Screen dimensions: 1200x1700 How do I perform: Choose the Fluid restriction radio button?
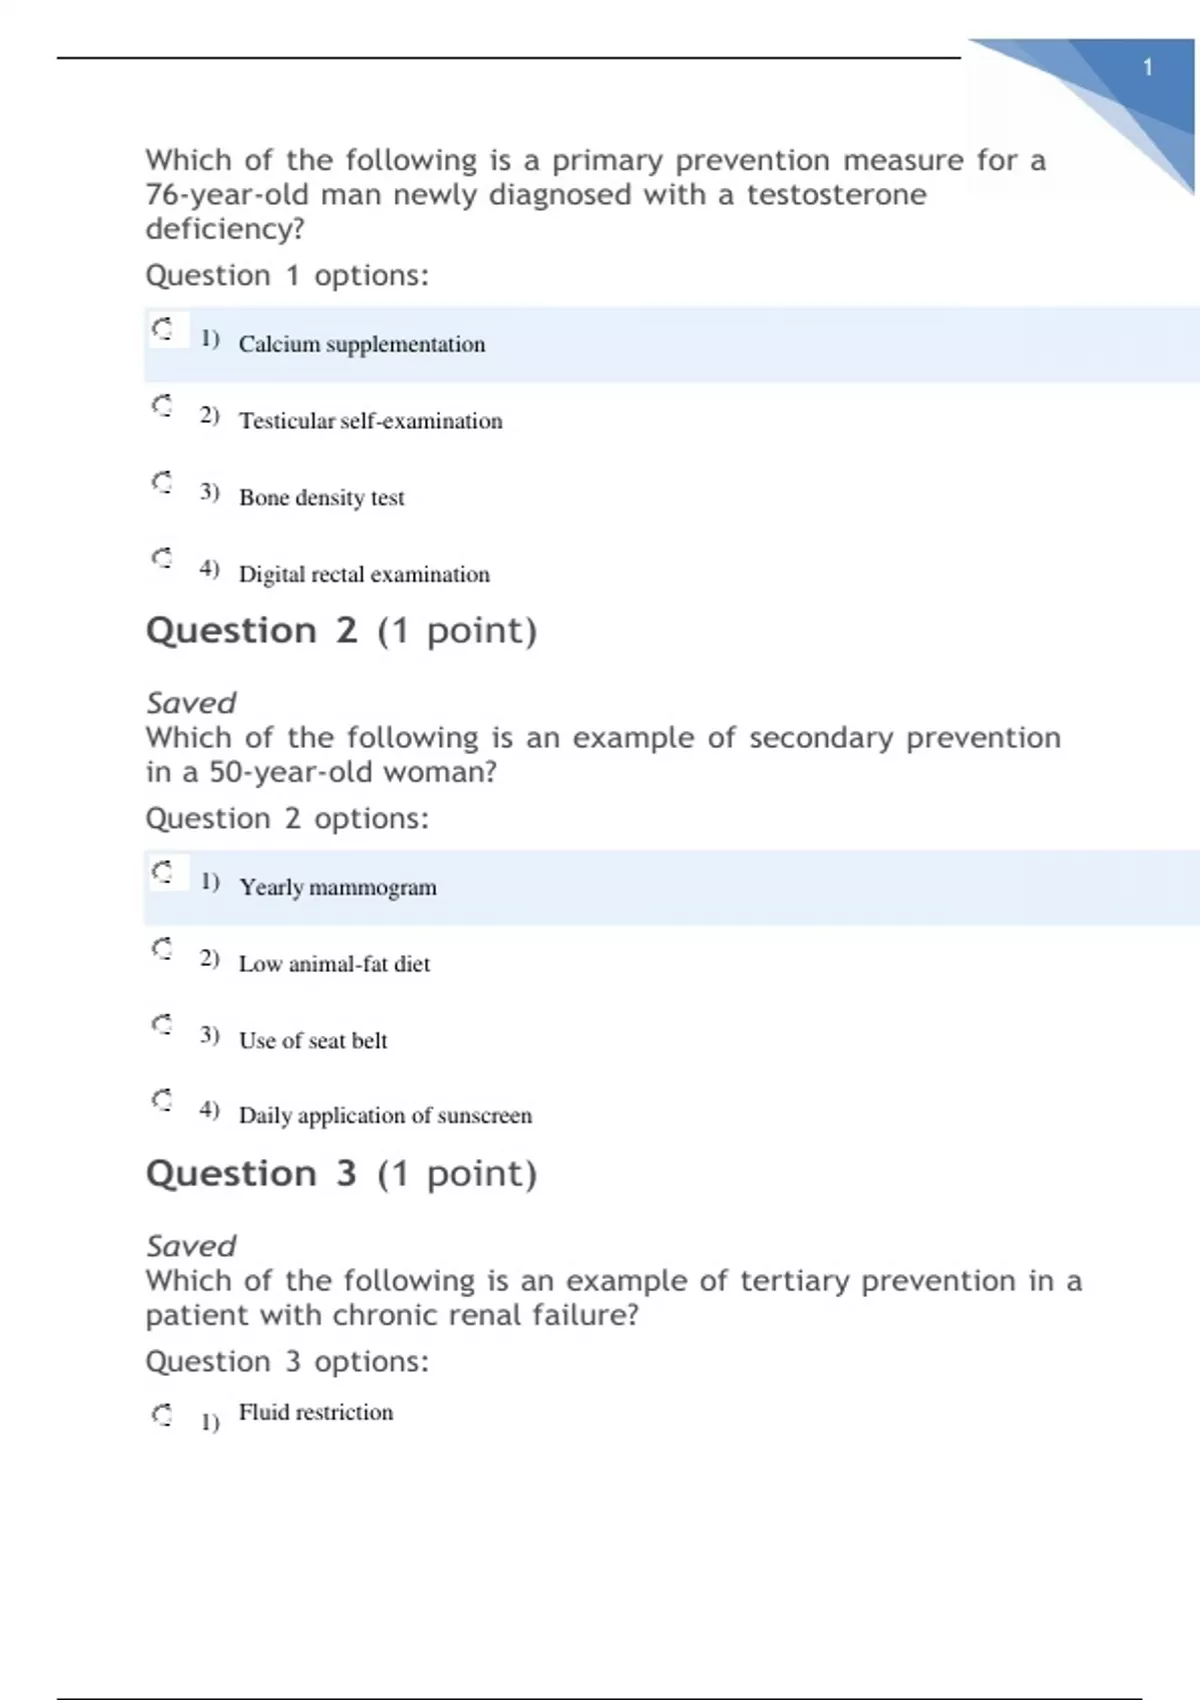(x=162, y=1414)
